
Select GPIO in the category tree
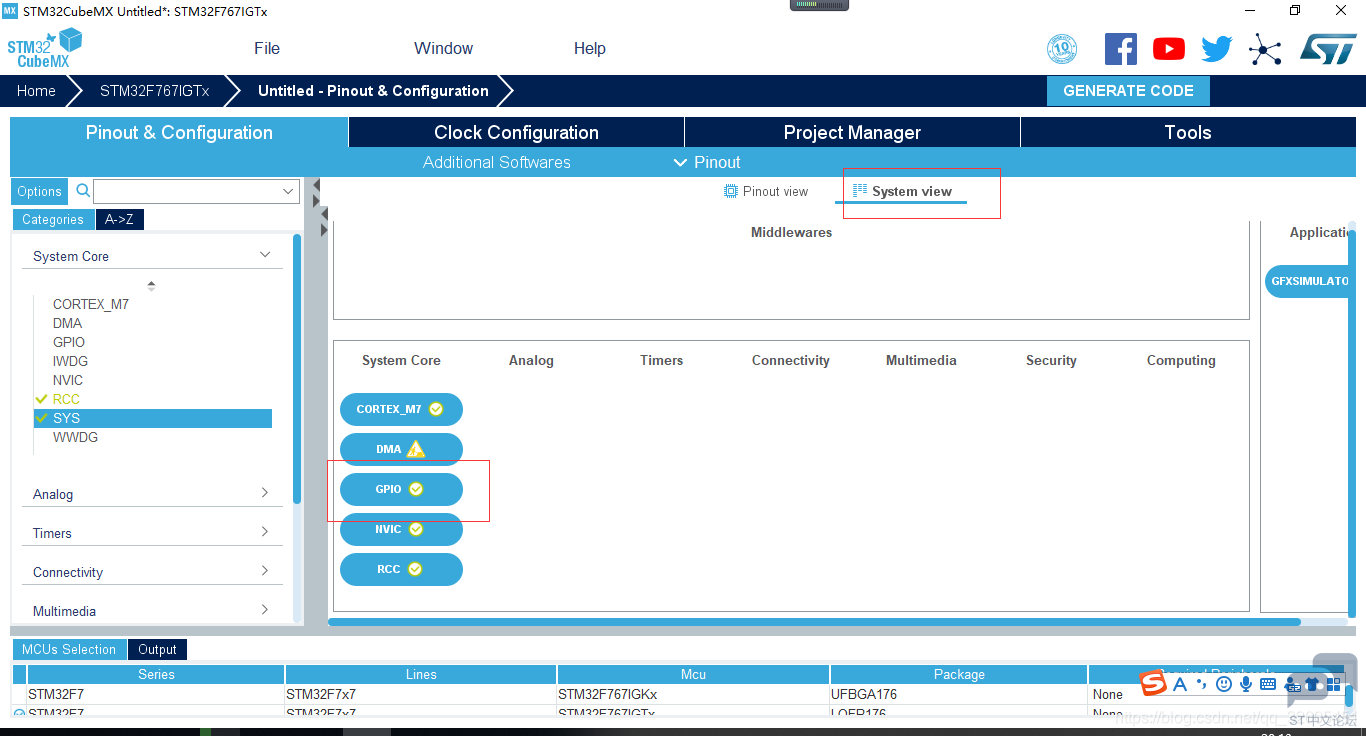69,342
